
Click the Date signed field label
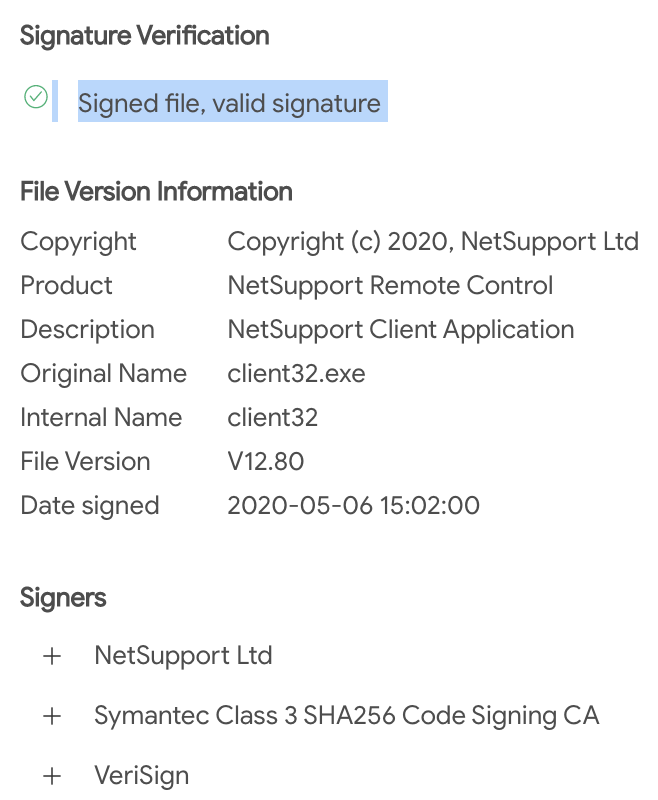coord(90,506)
